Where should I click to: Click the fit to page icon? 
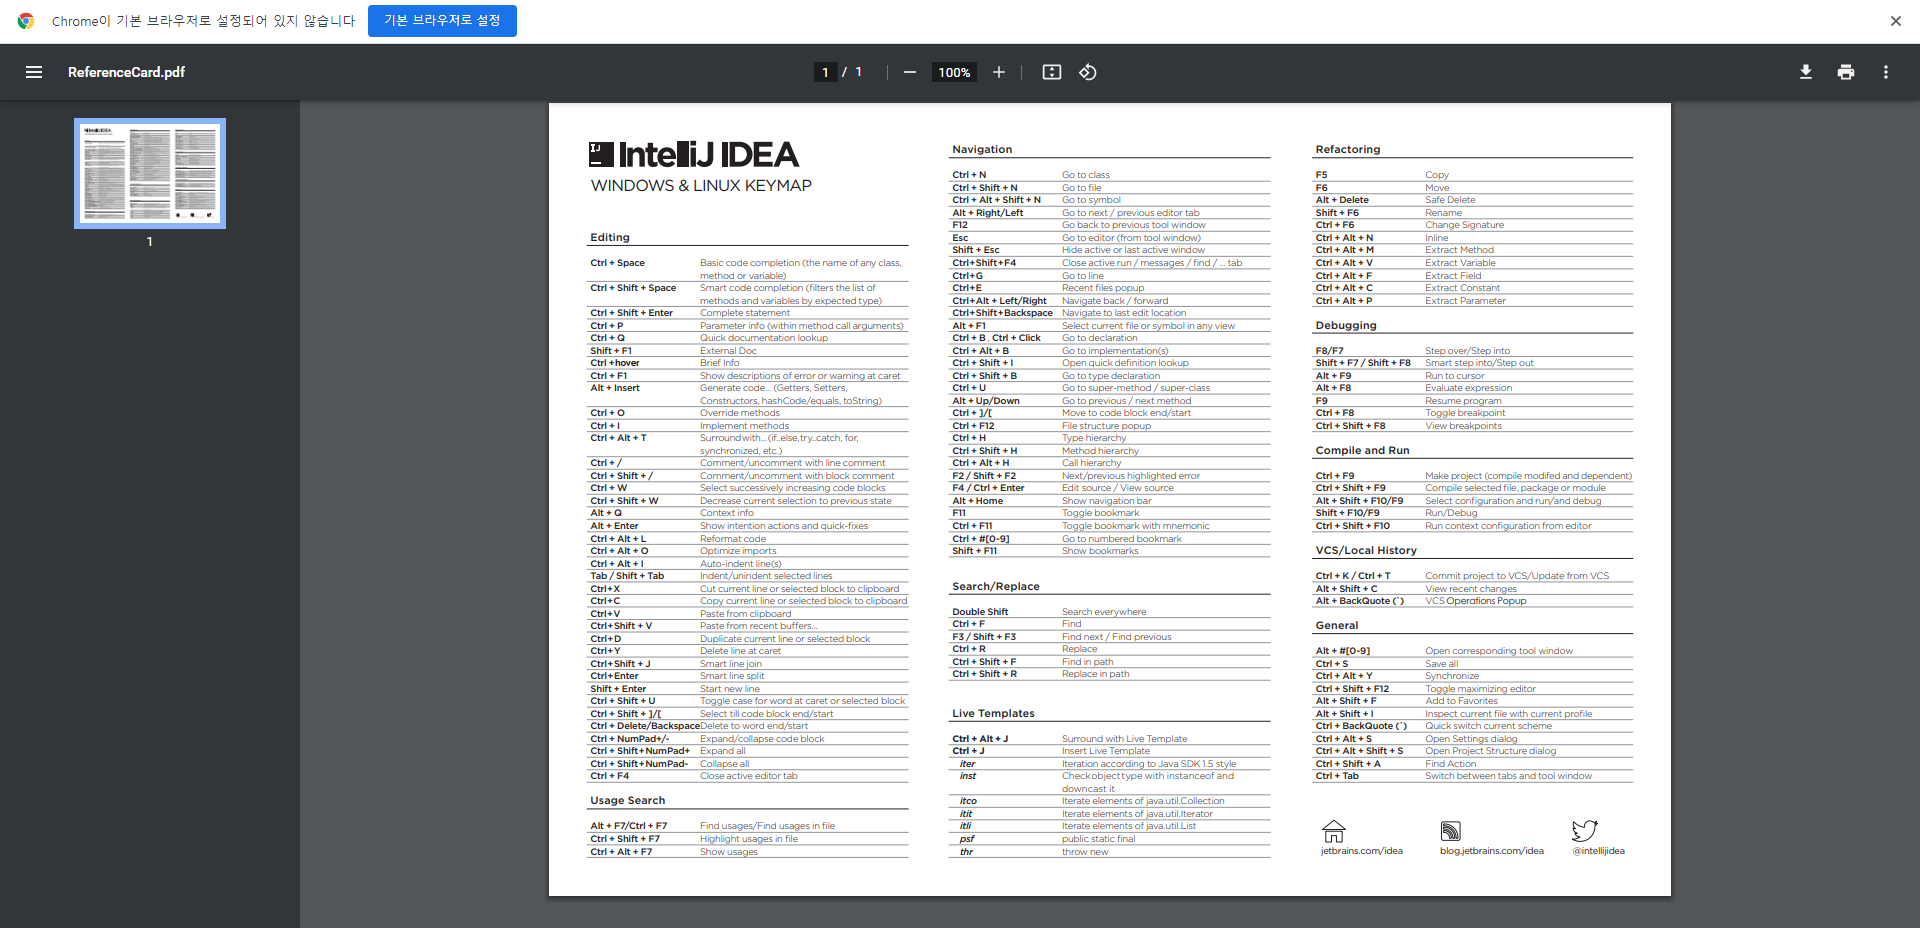[1052, 72]
